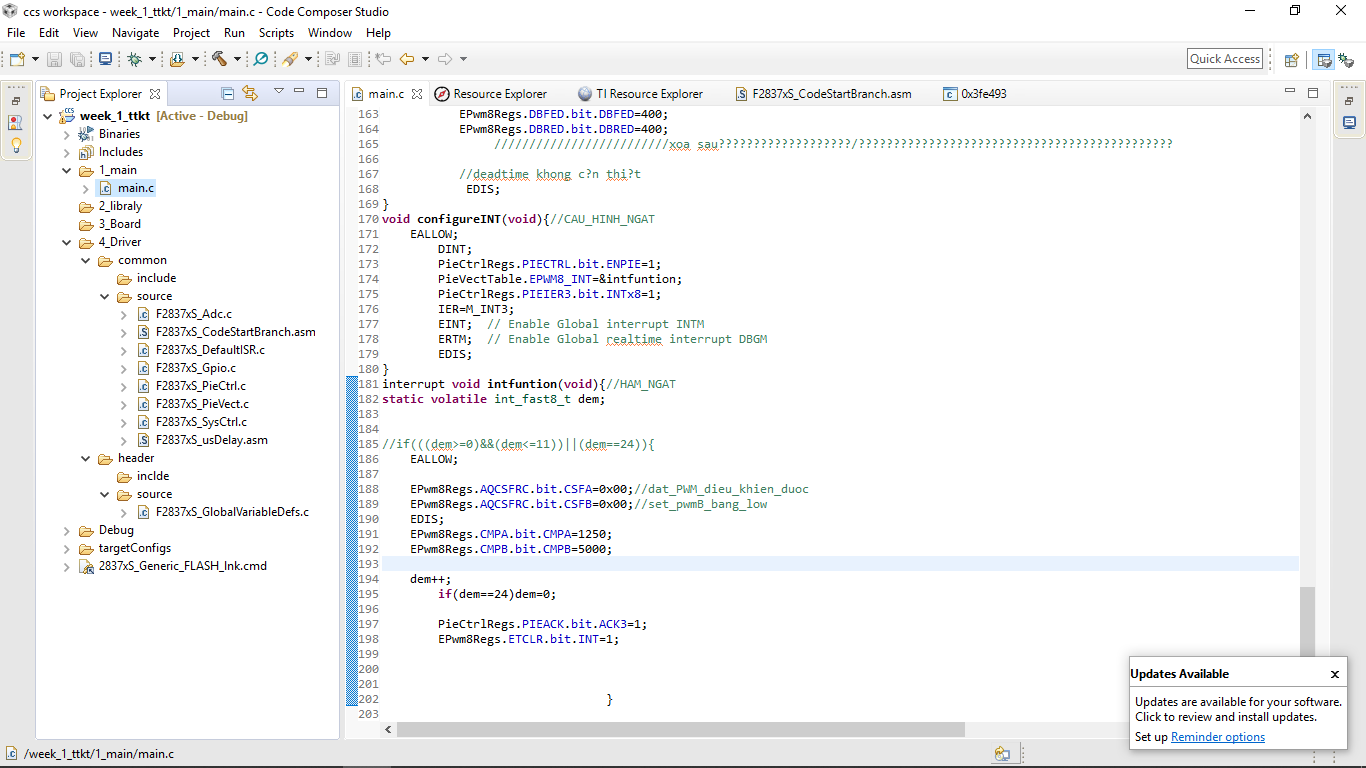Open Debug button dropdown arrow

pos(152,59)
